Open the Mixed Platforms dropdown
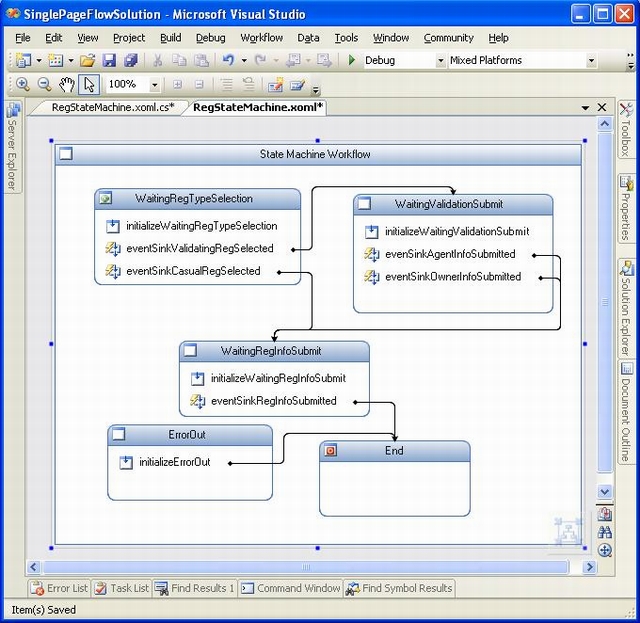 click(591, 60)
